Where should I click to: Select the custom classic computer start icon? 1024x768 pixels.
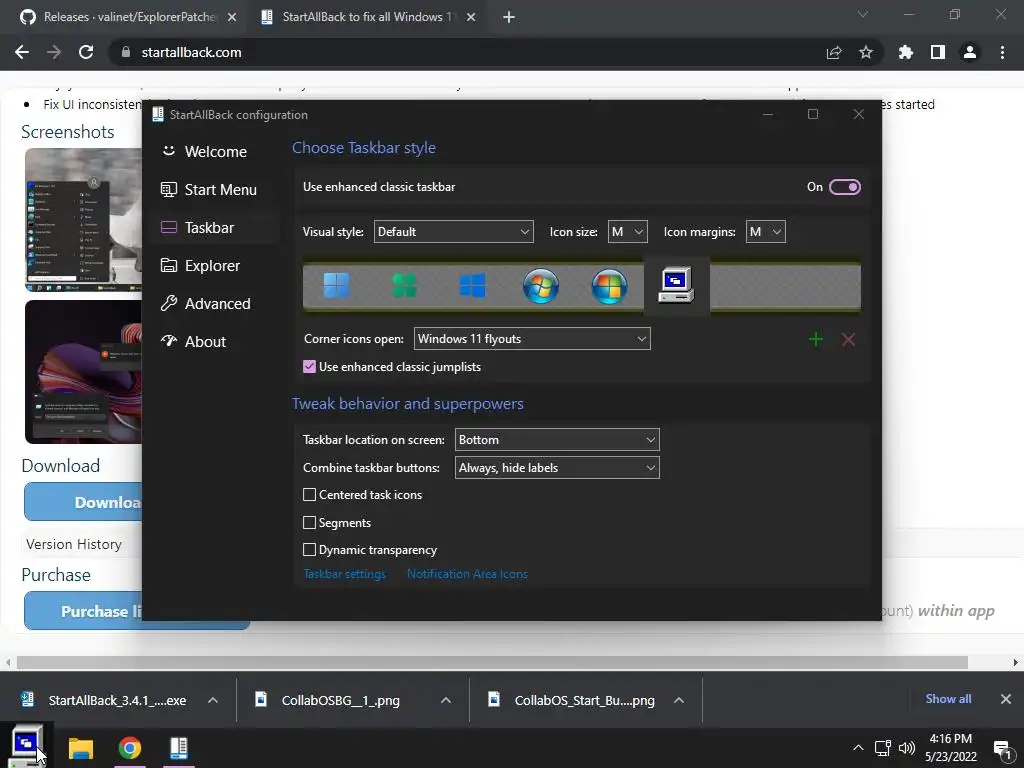[676, 285]
